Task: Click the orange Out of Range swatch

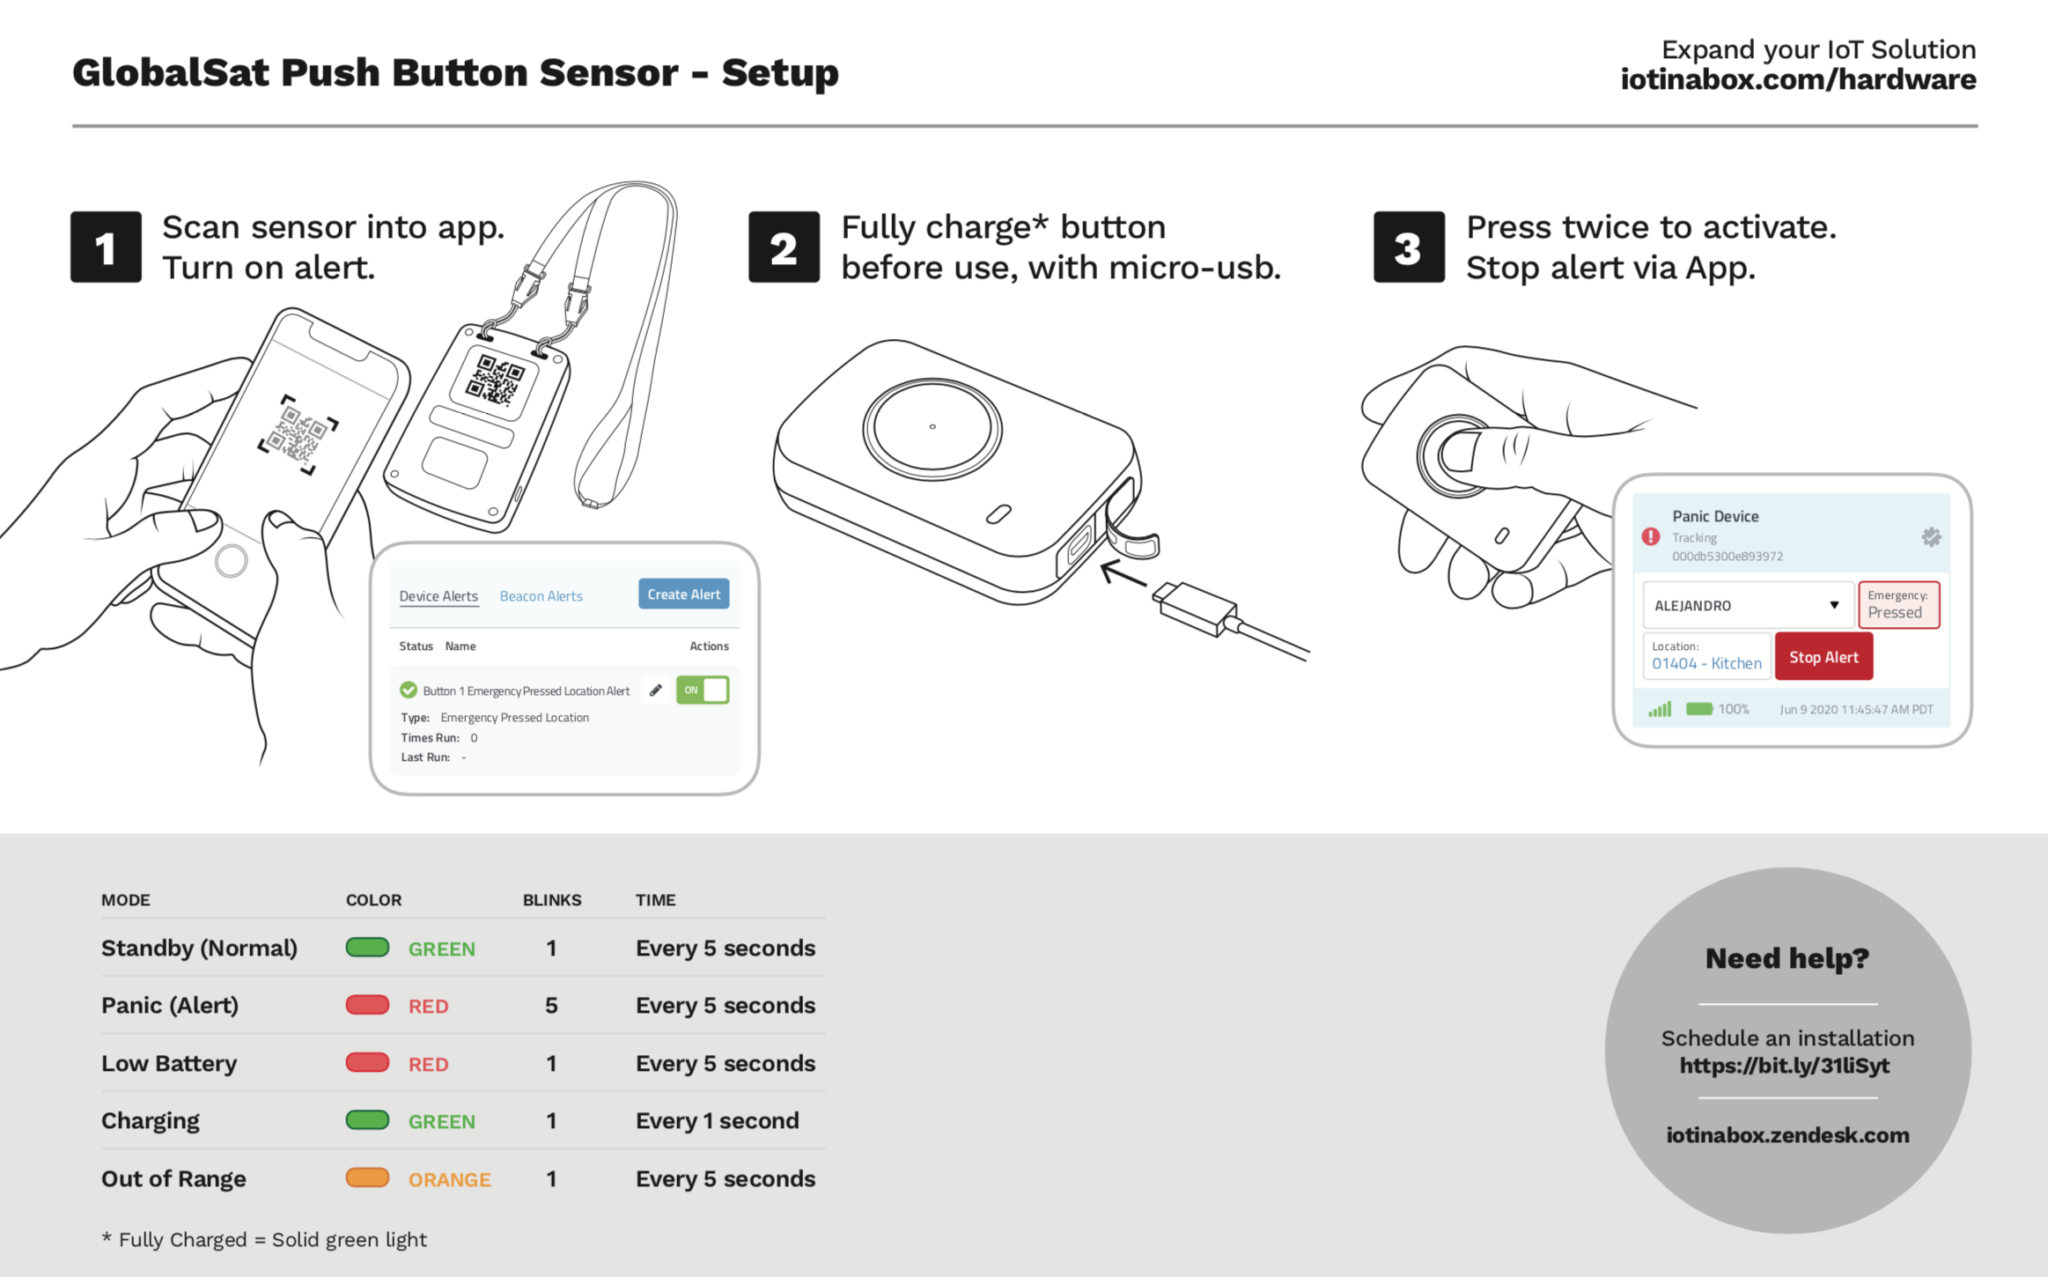Action: [367, 1179]
